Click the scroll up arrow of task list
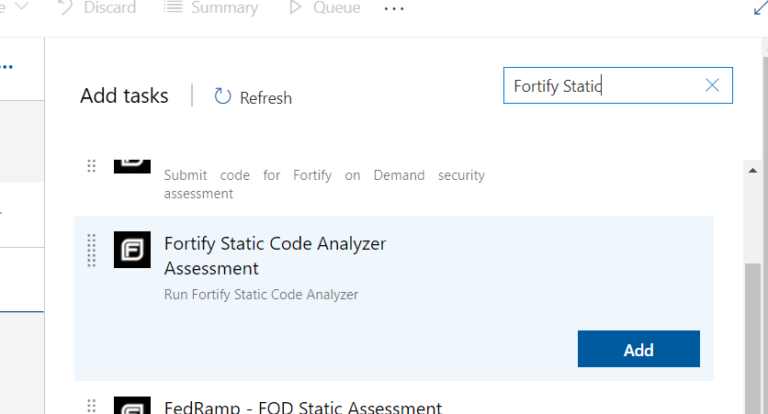 click(753, 170)
